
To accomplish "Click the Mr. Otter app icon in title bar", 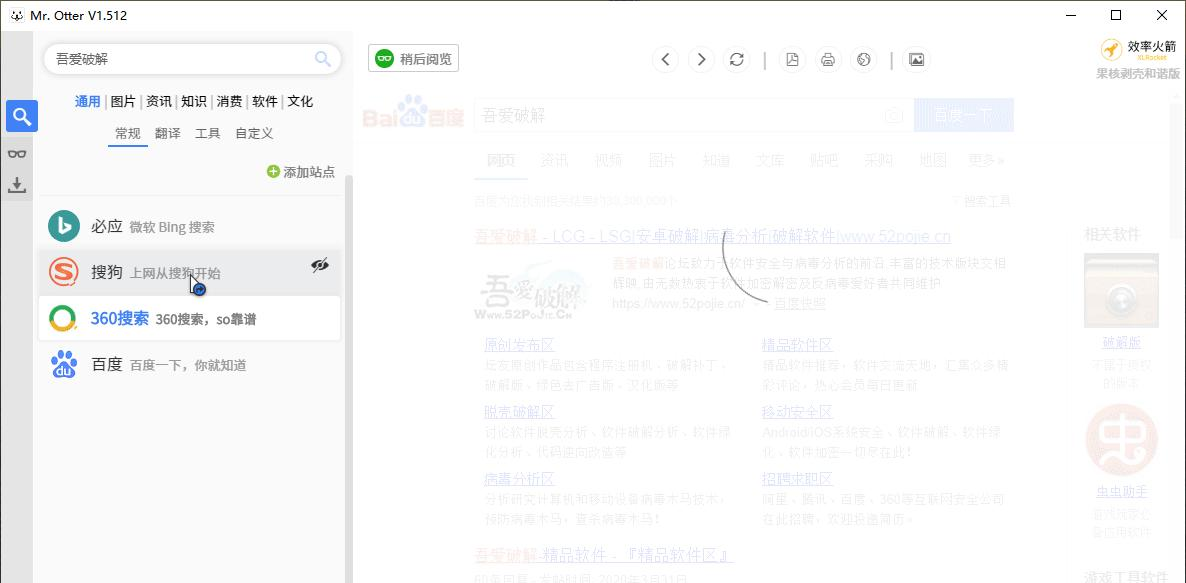I will [16, 15].
